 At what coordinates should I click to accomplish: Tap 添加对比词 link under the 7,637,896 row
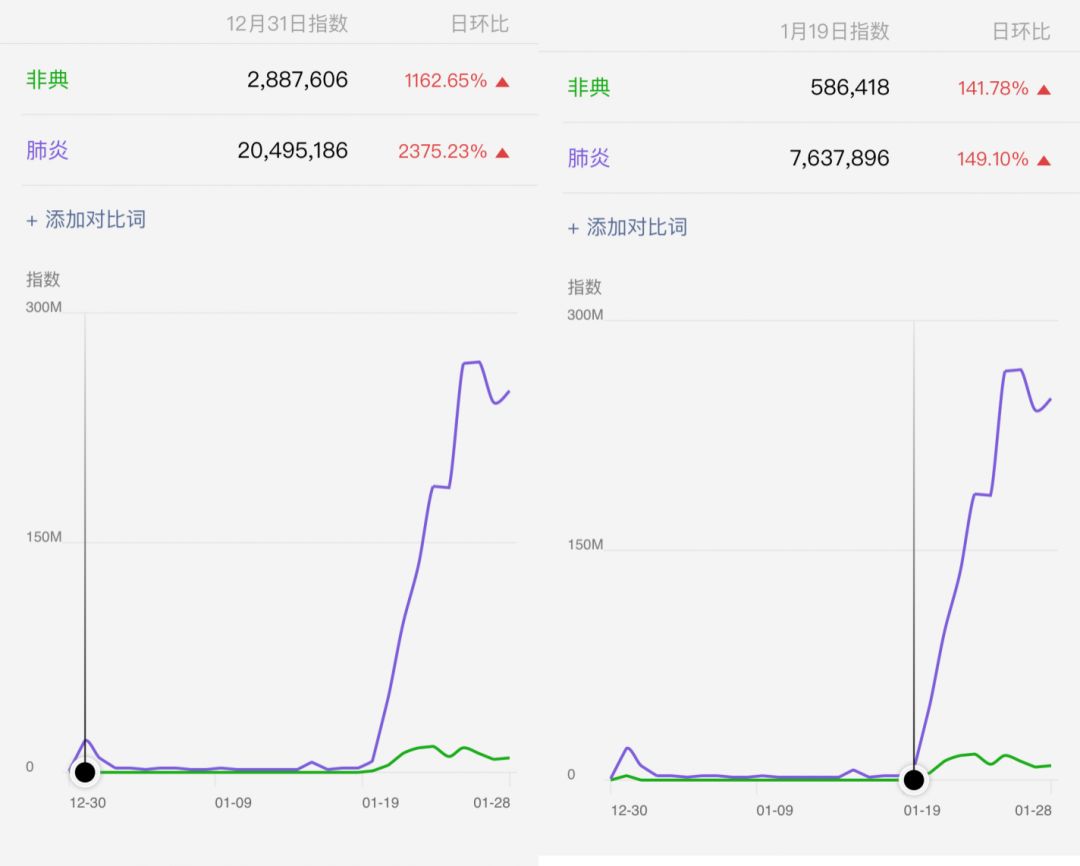click(628, 228)
